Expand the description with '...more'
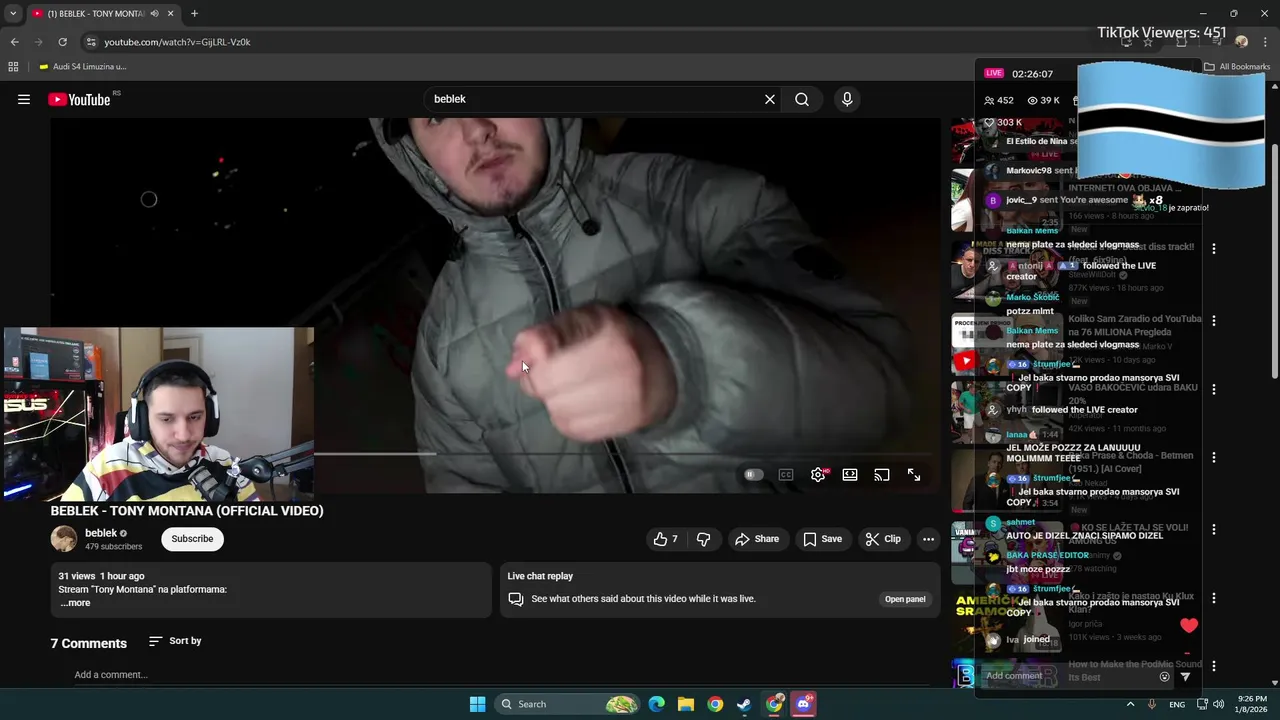This screenshot has width=1280, height=720. tap(75, 603)
